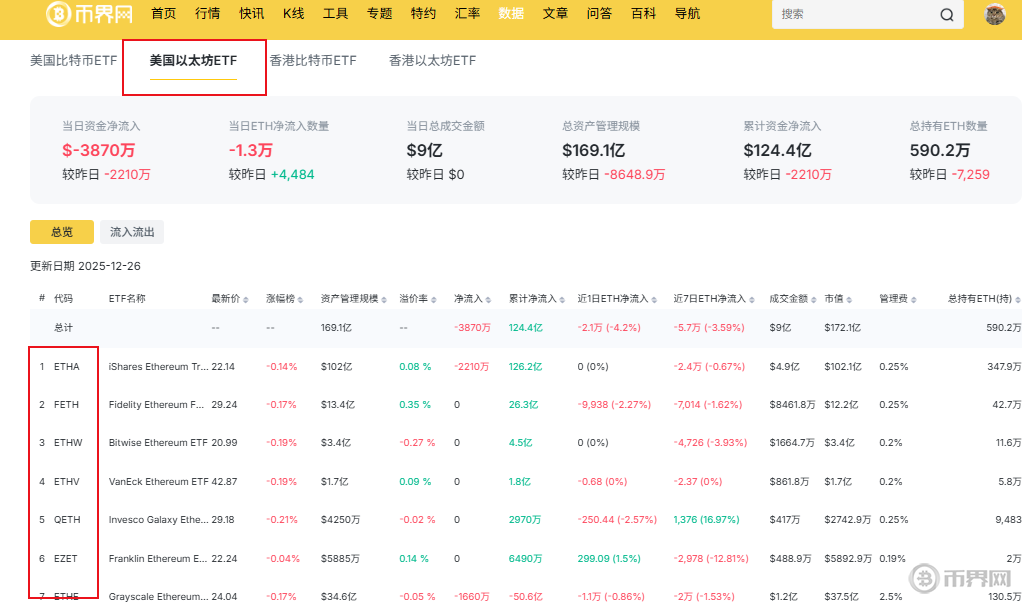Viewport: 1022px width, 606px height.
Task: Sort by 总持有ETH column arrows
Action: (x=1017, y=299)
